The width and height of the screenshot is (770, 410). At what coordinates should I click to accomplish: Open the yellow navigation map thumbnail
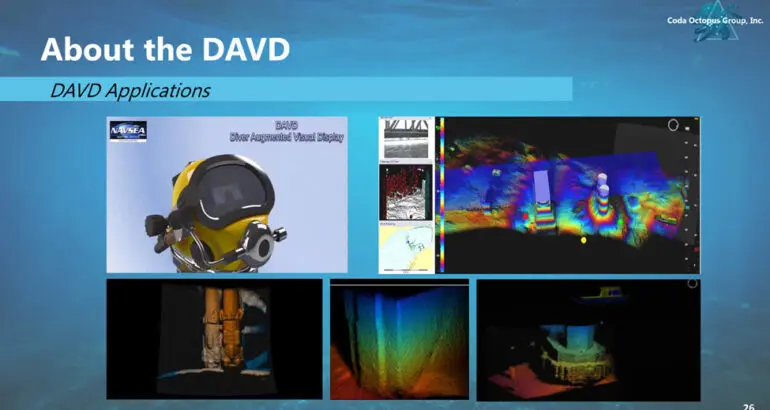click(405, 247)
